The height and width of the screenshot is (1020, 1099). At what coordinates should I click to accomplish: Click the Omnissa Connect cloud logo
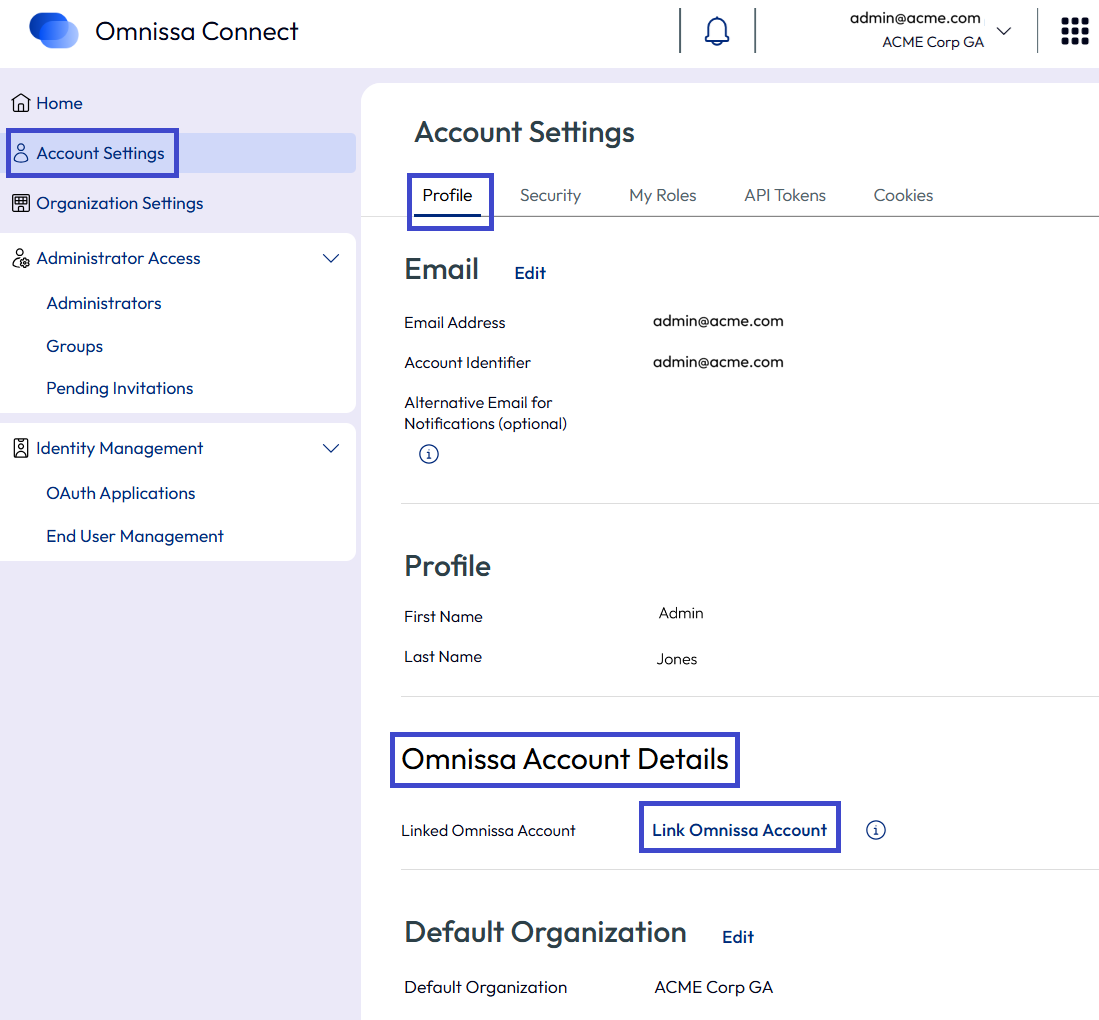point(53,31)
